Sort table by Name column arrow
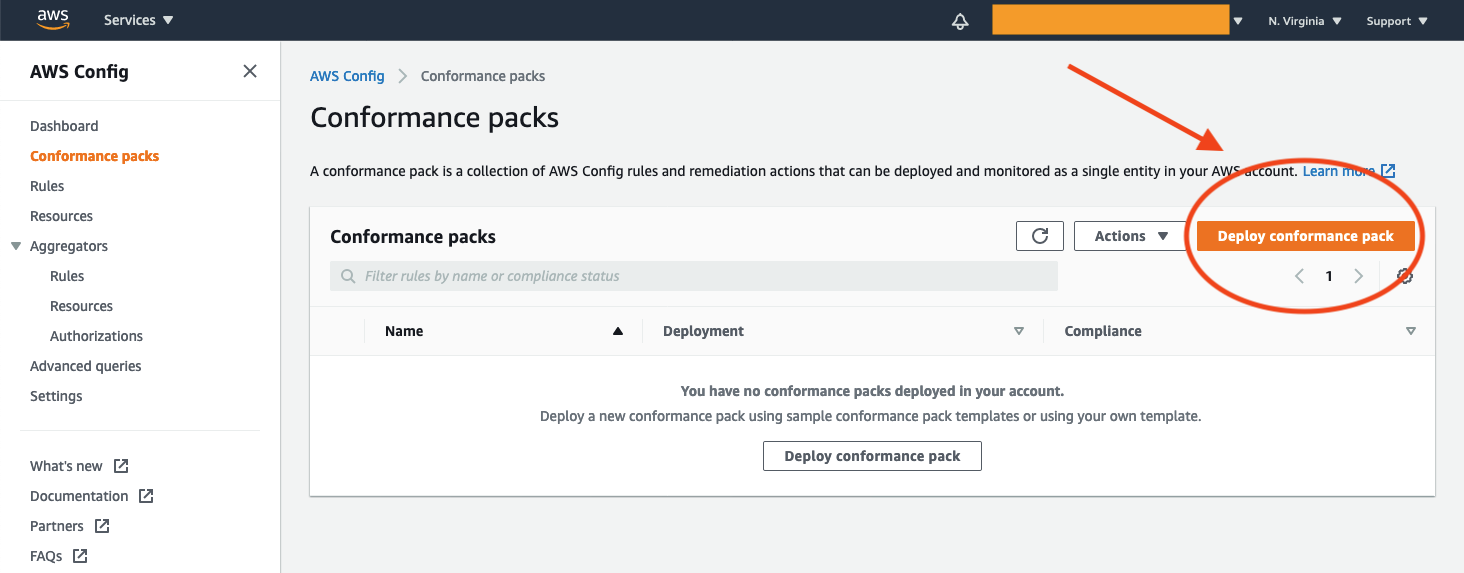This screenshot has width=1464, height=573. point(618,331)
